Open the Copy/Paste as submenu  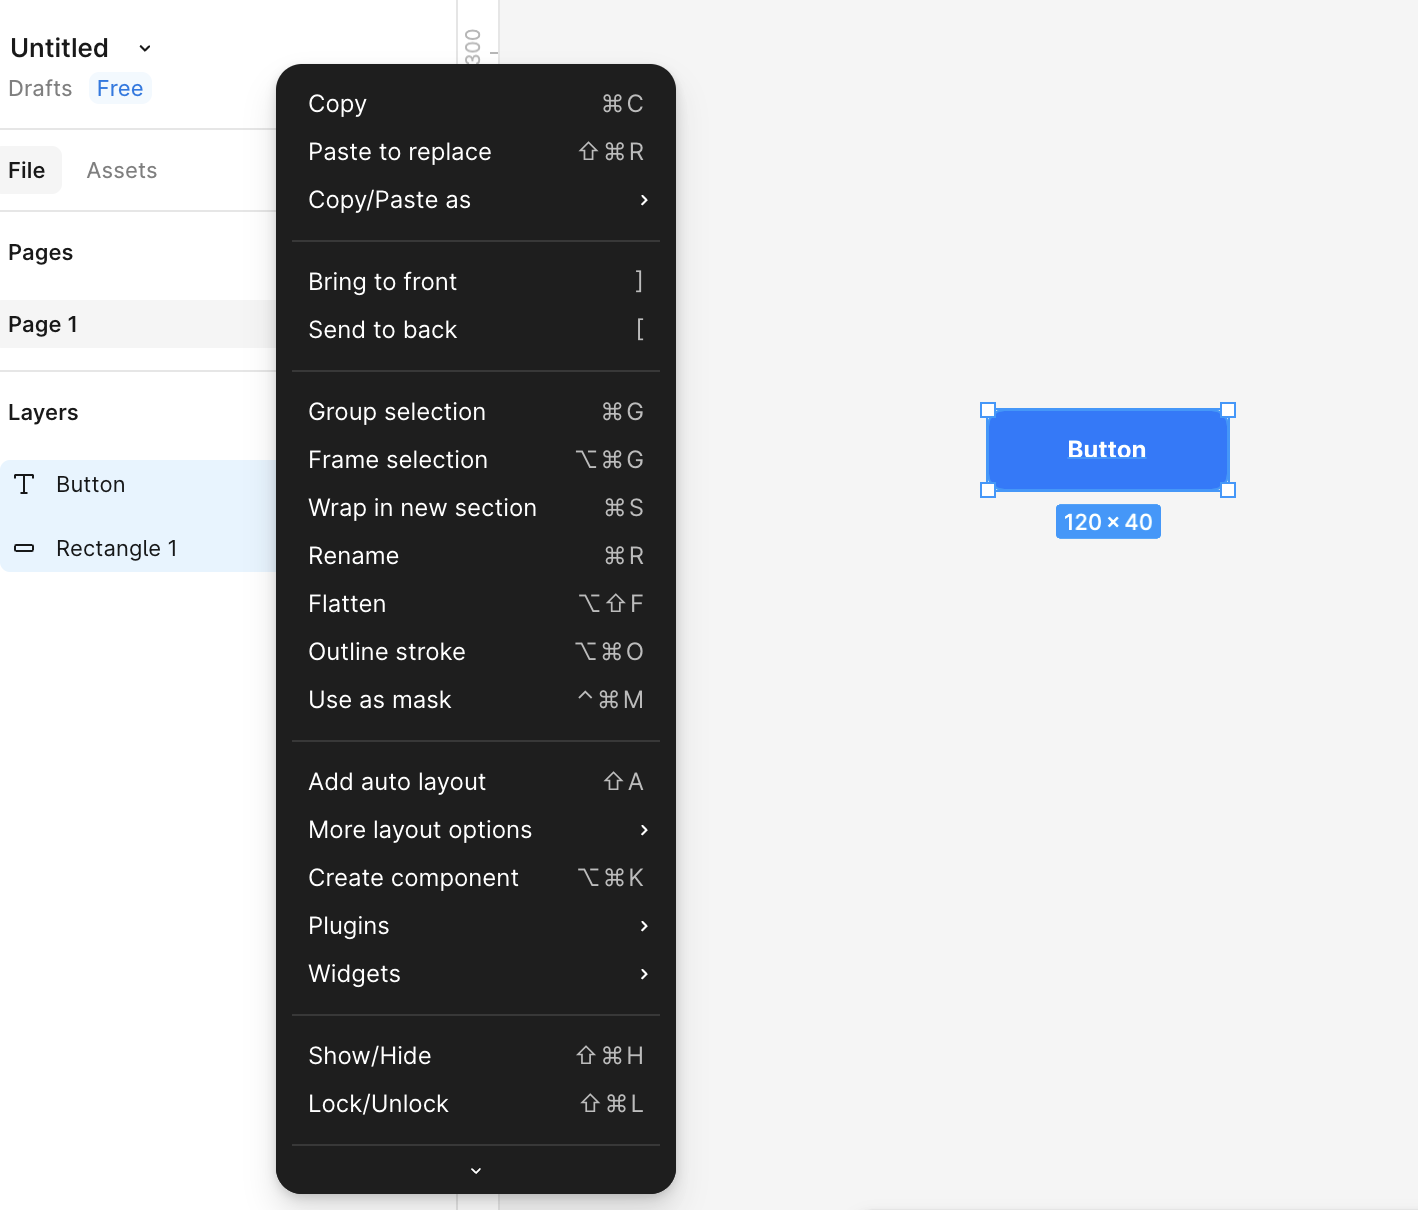point(475,200)
